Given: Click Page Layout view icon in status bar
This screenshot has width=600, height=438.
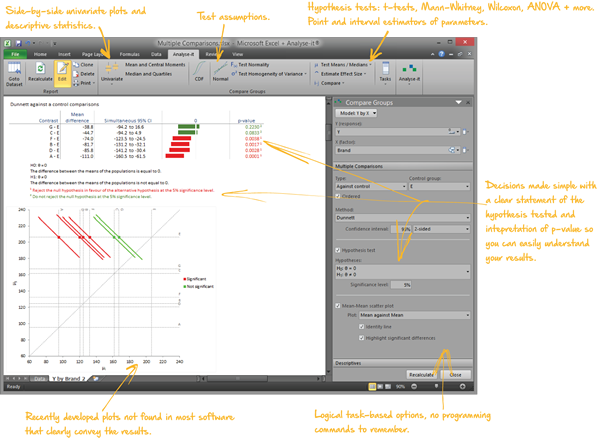Looking at the screenshot, I should 380,387.
